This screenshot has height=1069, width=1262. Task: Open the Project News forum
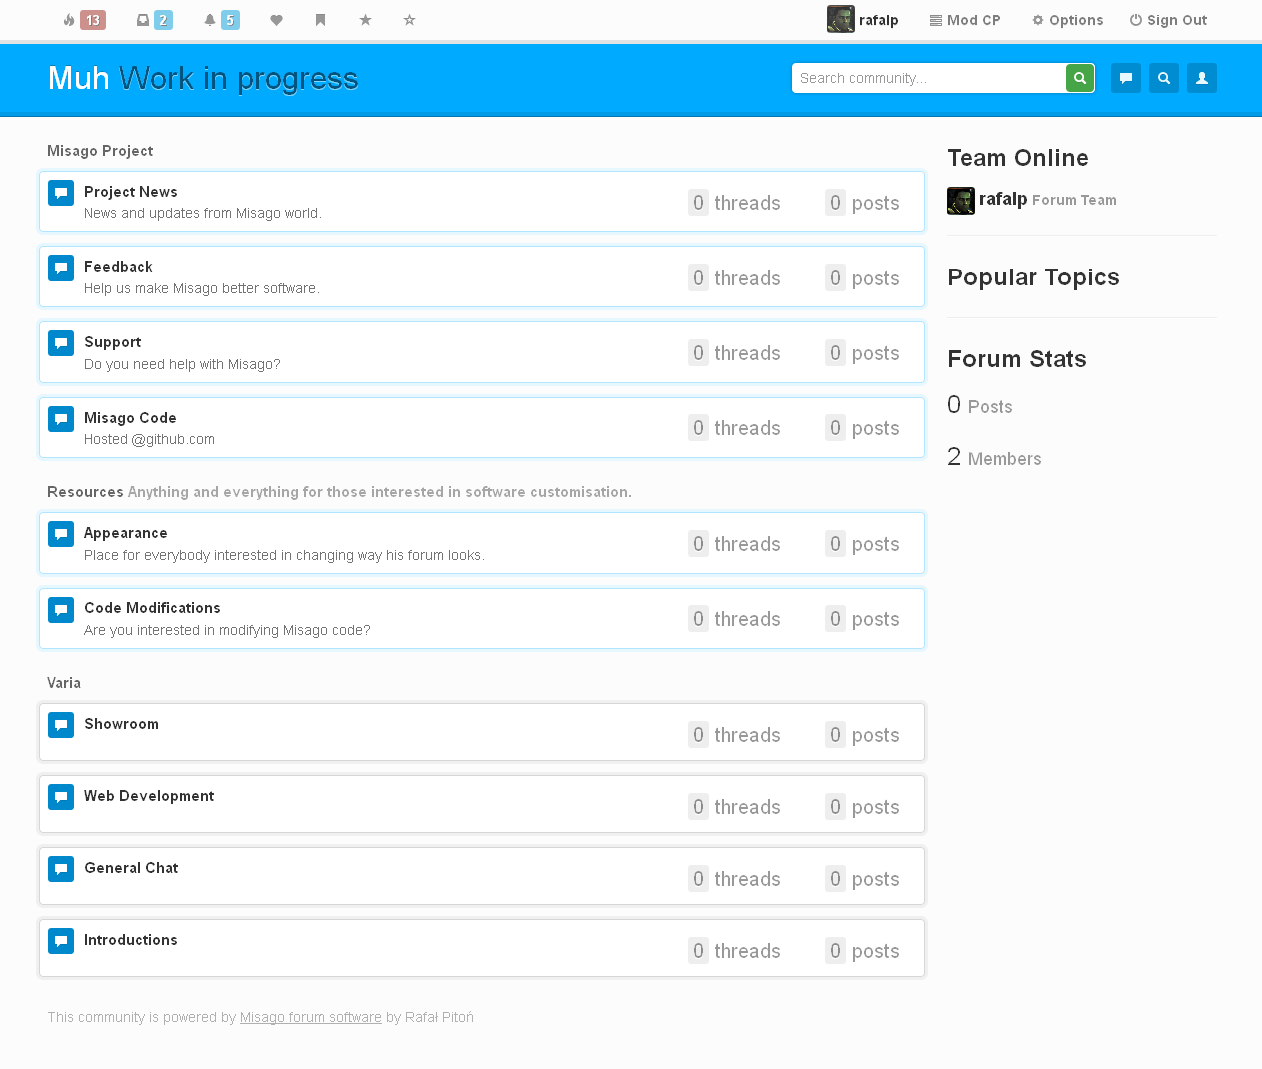[x=131, y=192]
